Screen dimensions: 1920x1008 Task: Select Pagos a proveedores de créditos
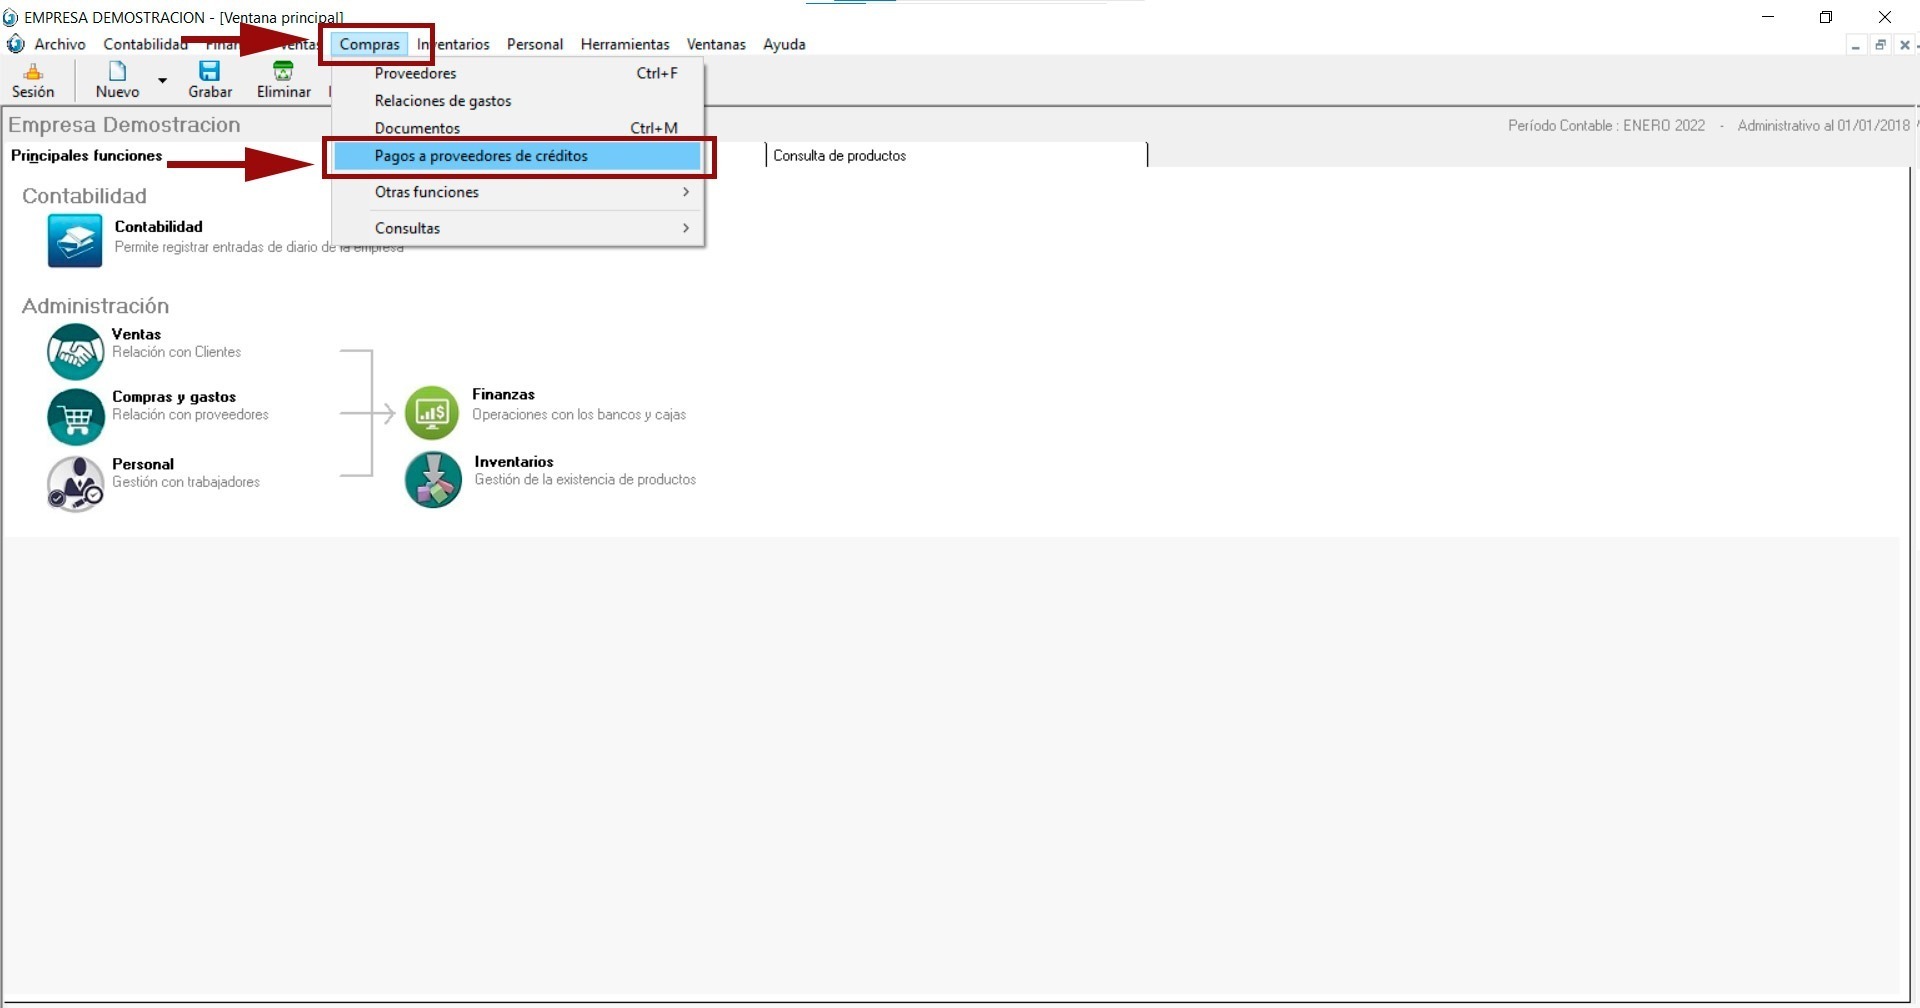point(481,156)
